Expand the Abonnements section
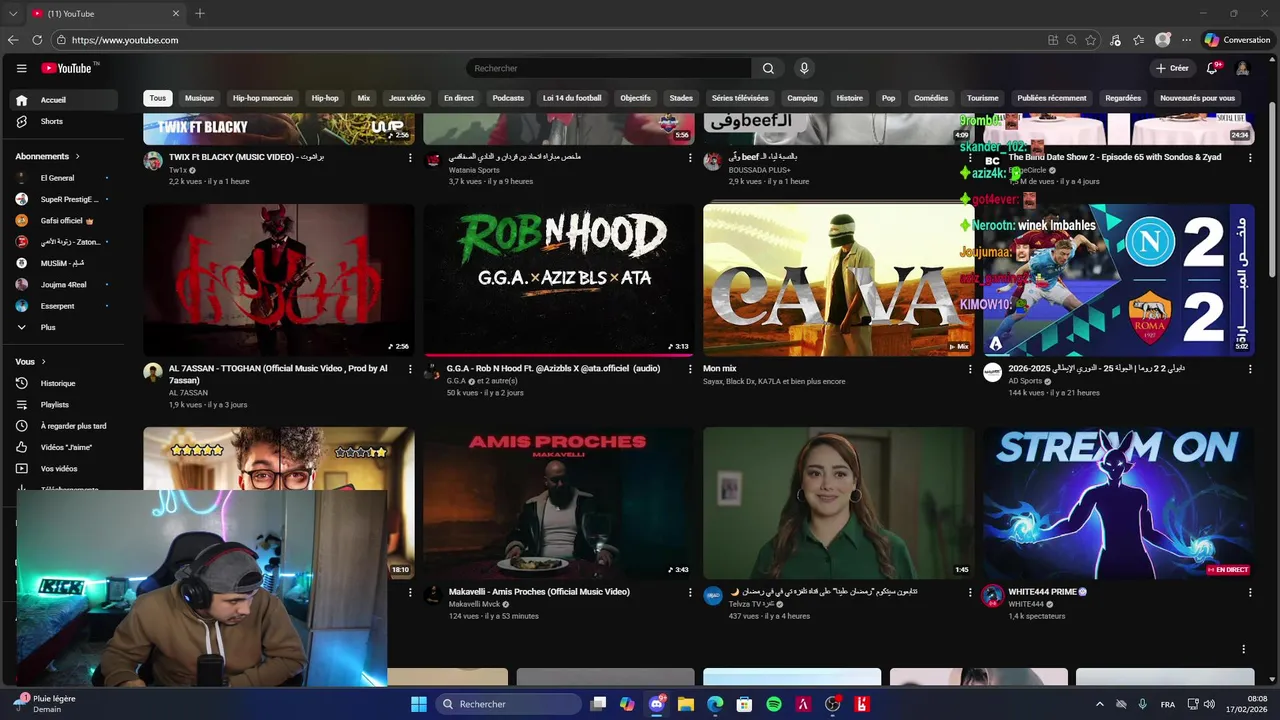Screen dimensions: 1280x720 click(x=48, y=156)
